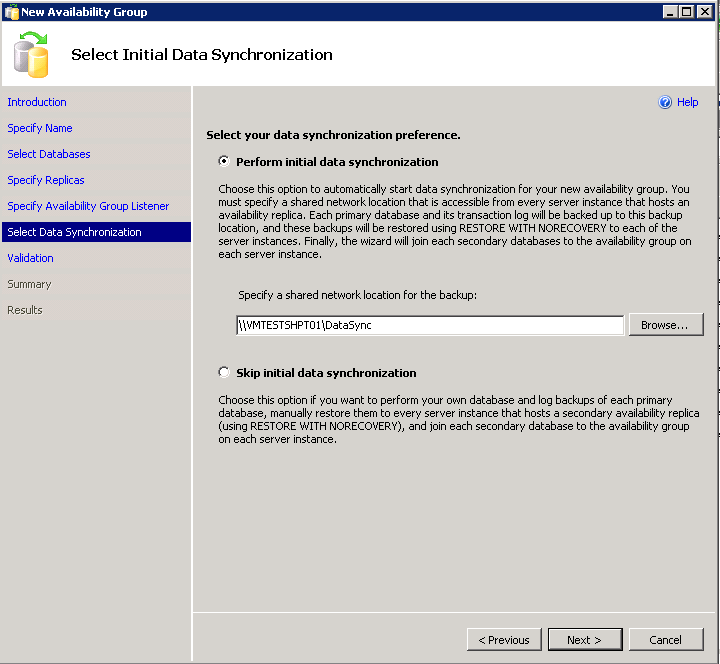Navigate to Select Databases step
This screenshot has height=664, width=720.
(49, 154)
